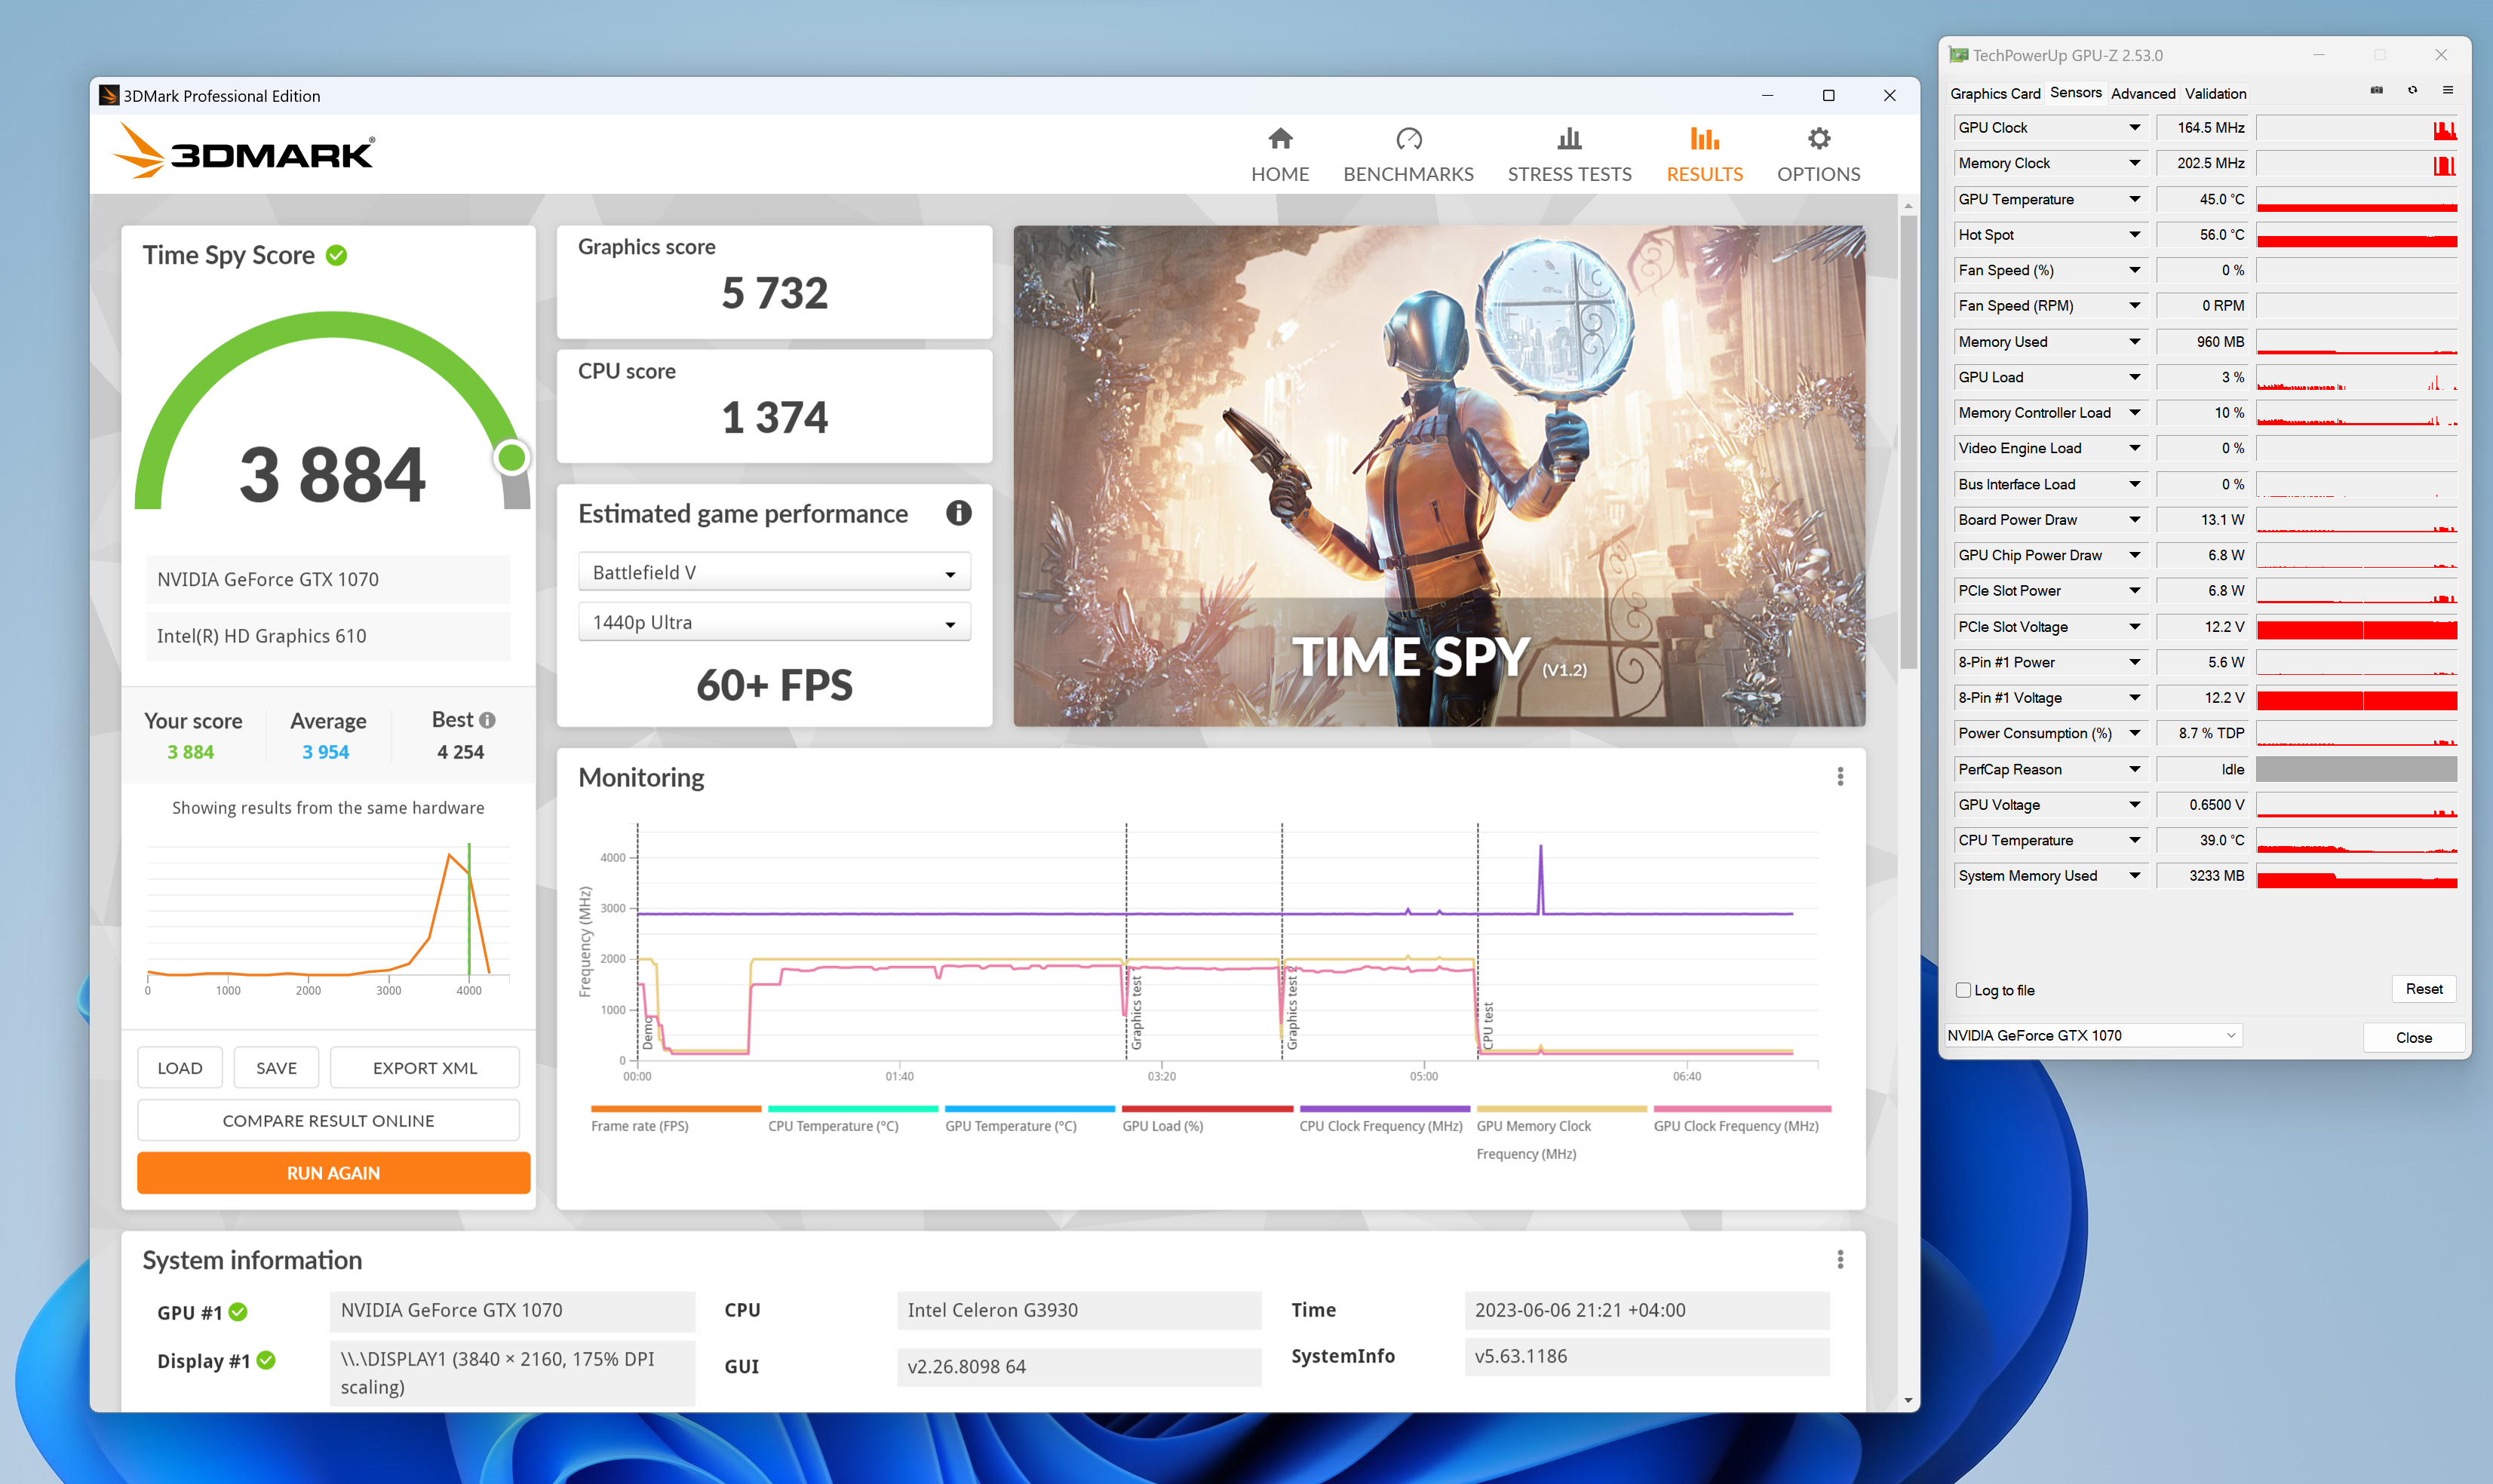2493x1484 pixels.
Task: Open the 3DMark Home icon
Action: pos(1279,139)
